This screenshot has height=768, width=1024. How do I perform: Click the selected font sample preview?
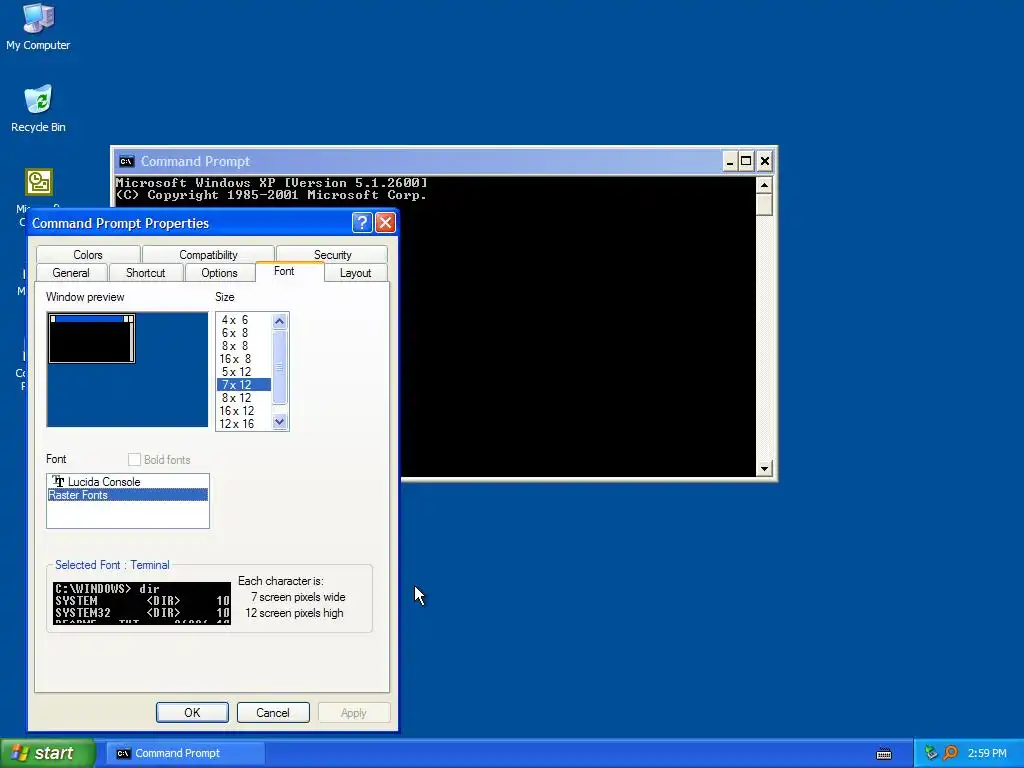[142, 603]
